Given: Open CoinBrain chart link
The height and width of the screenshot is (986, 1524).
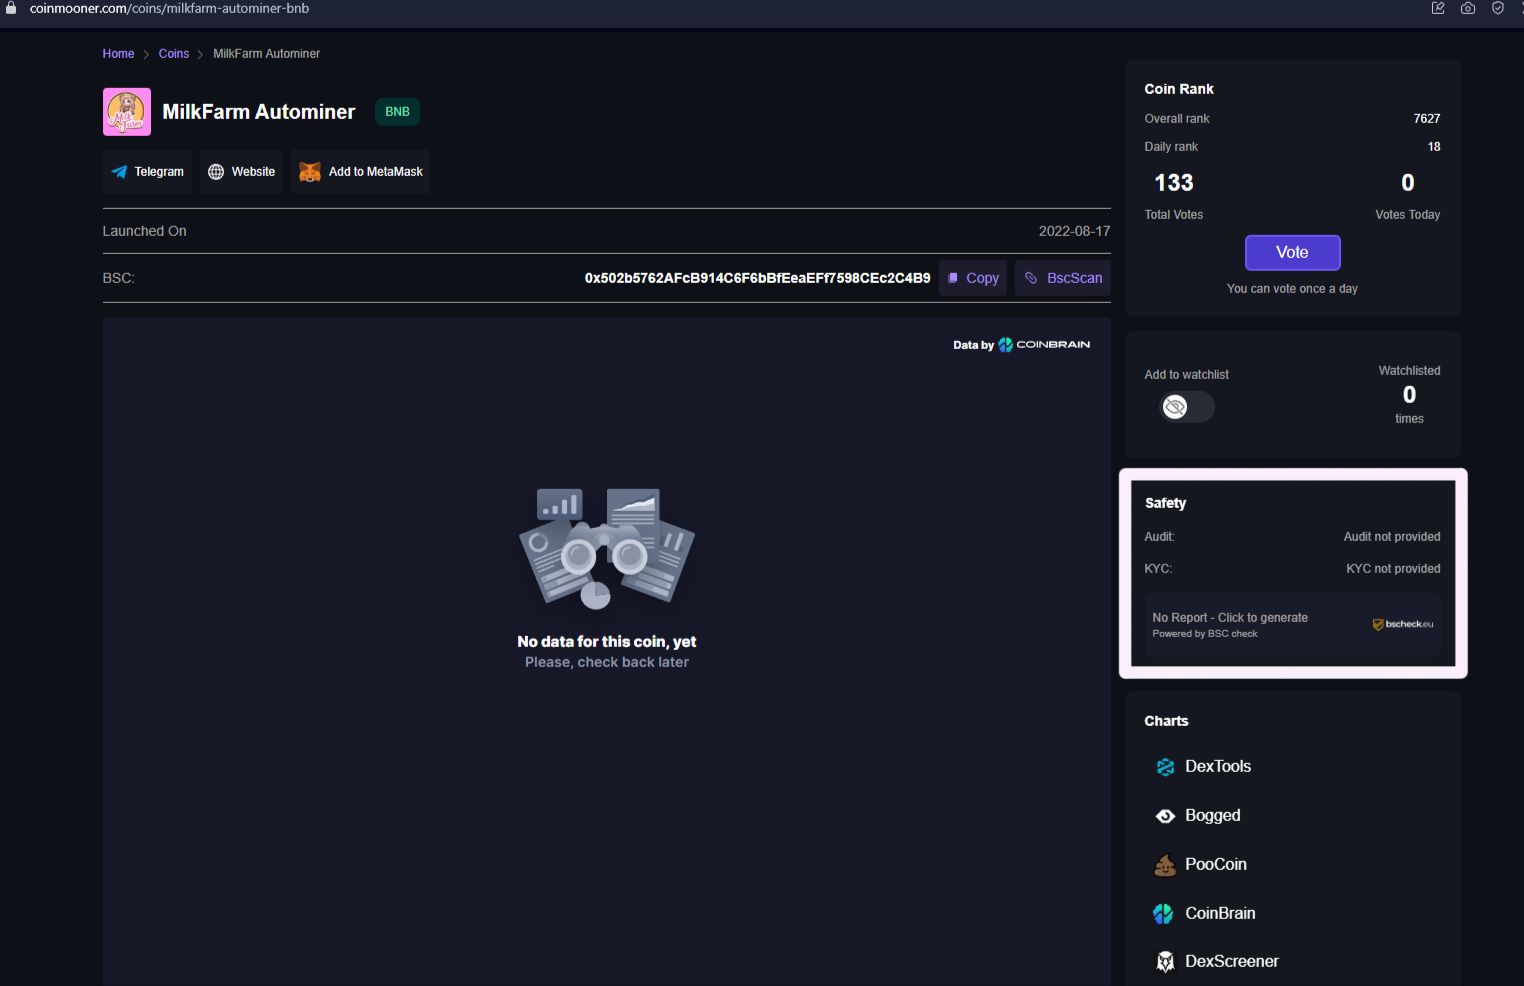Looking at the screenshot, I should (1205, 913).
